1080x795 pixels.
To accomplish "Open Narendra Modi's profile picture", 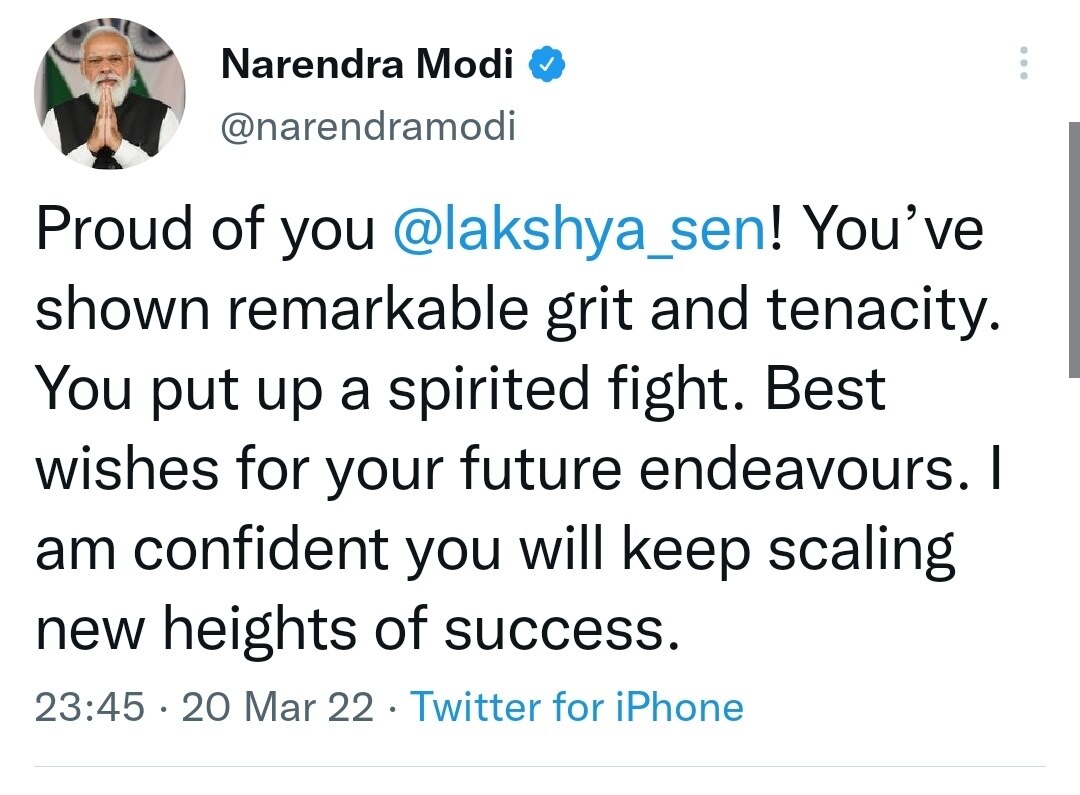I will tap(110, 94).
